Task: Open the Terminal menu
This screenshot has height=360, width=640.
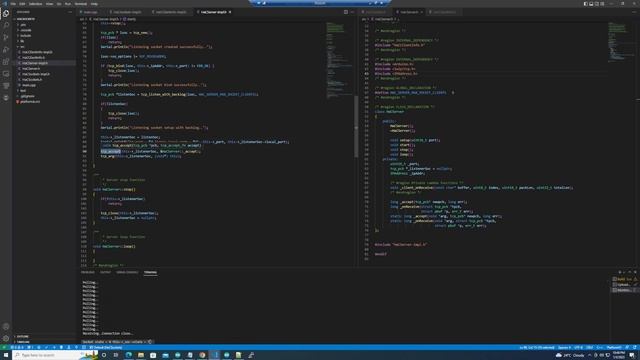Action: coord(80,4)
